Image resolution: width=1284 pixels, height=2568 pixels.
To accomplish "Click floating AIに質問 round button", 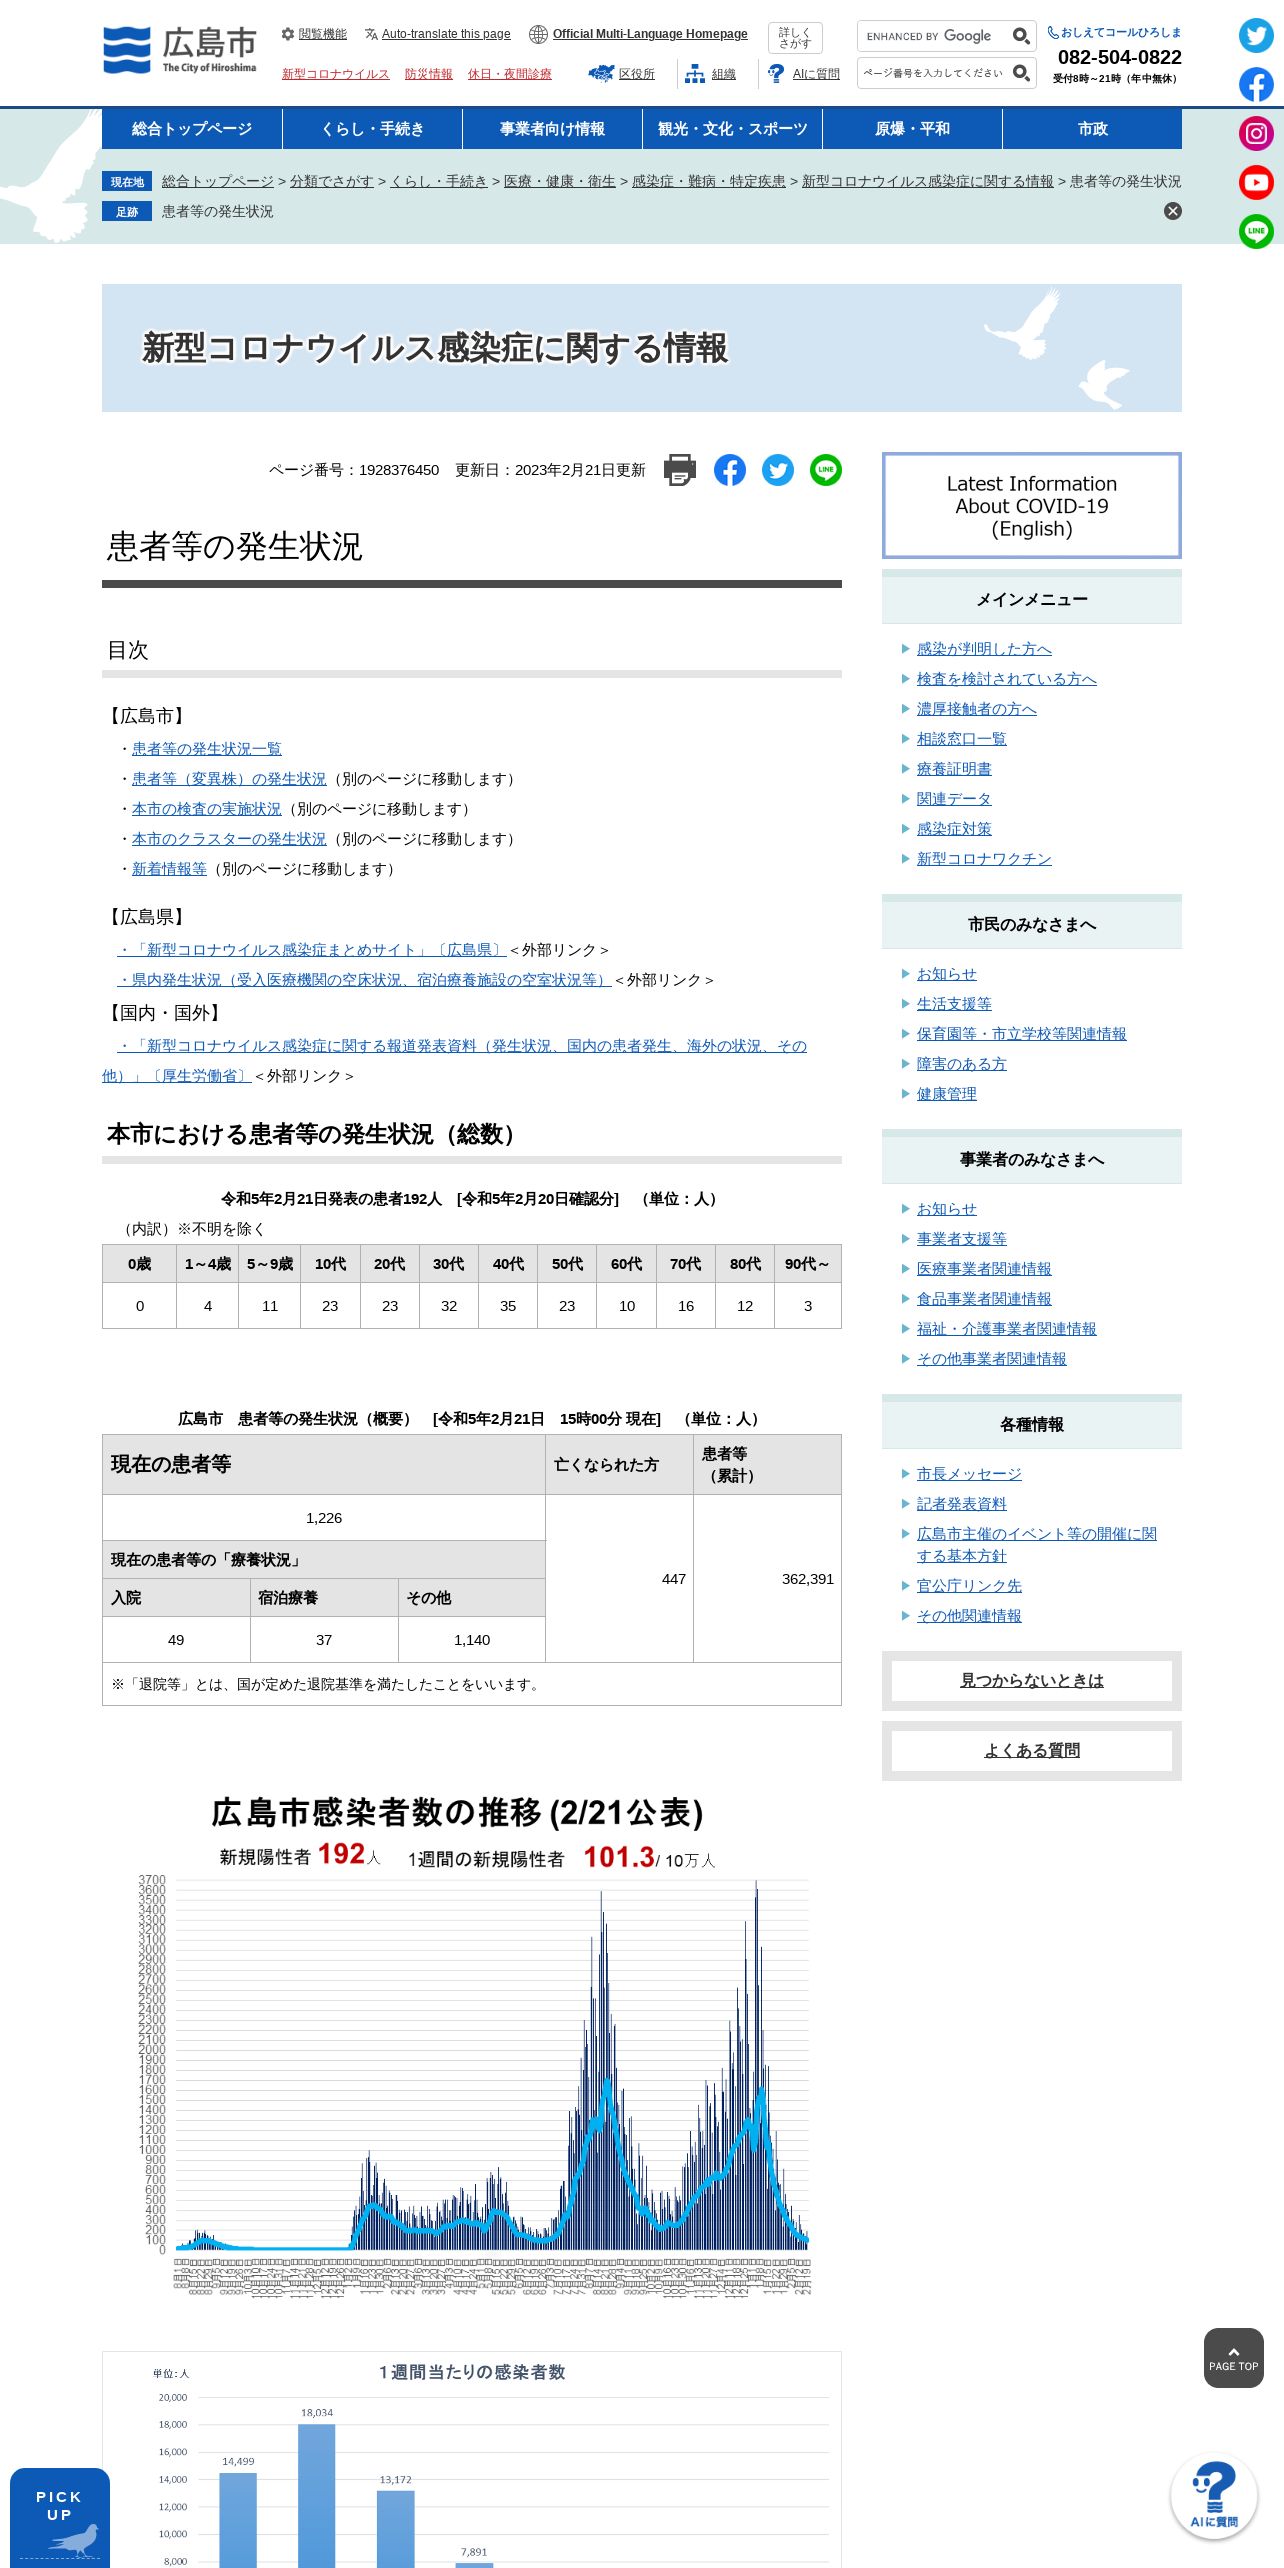I will [1214, 2496].
